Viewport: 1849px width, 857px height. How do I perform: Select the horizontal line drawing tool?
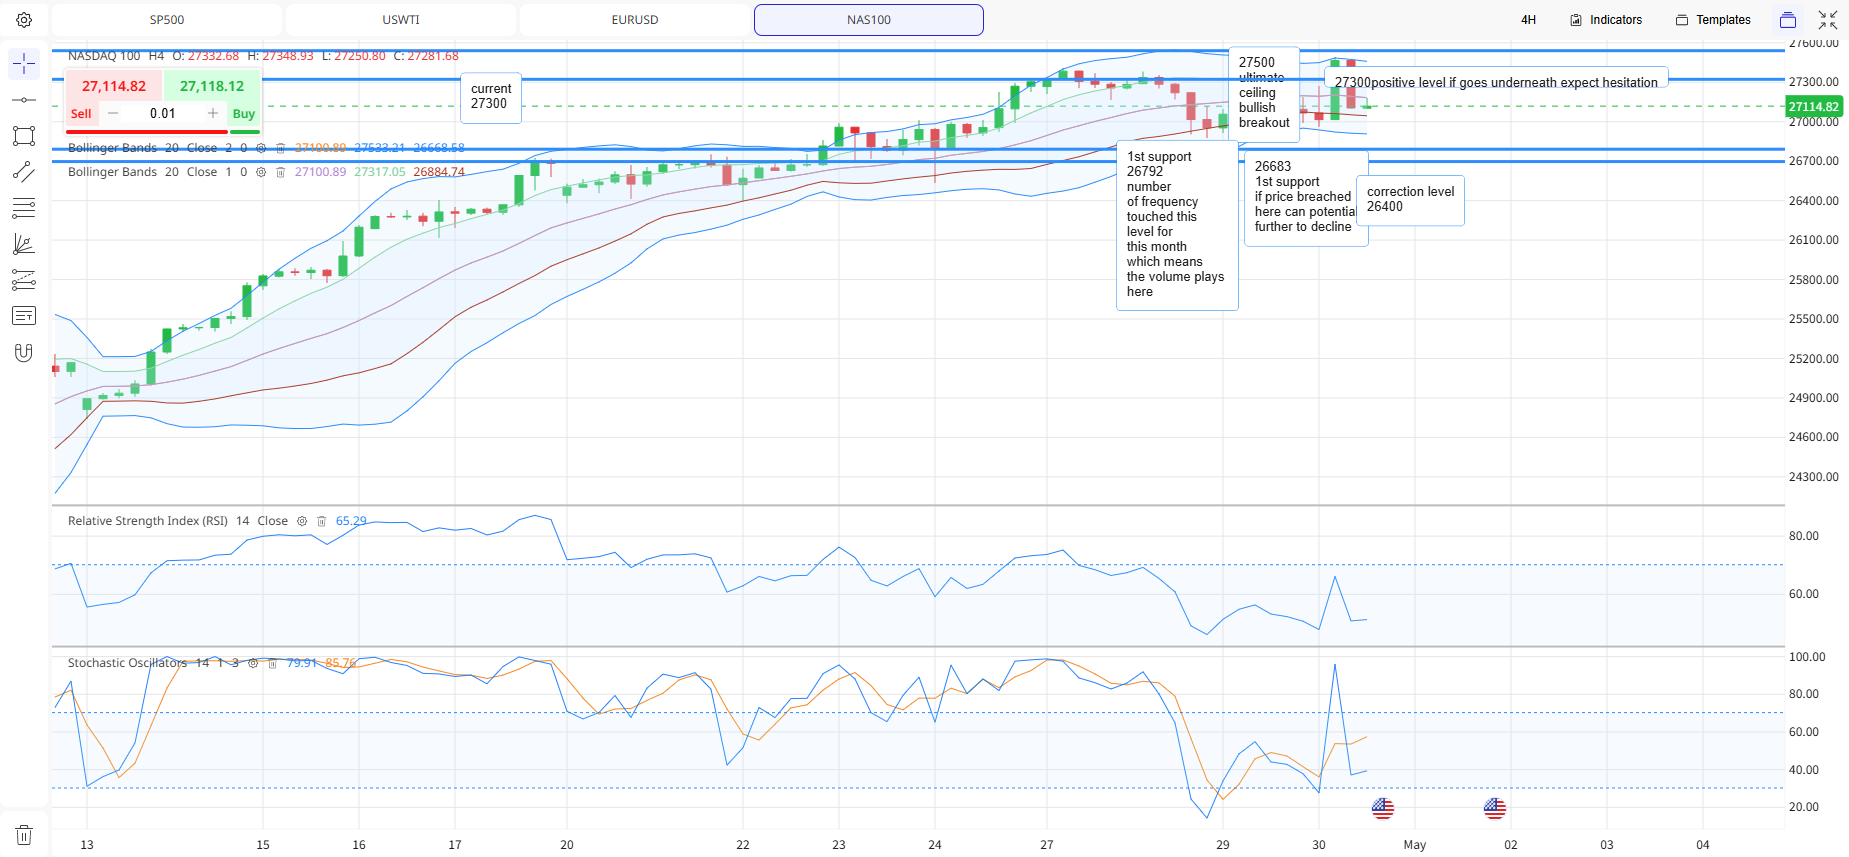pos(24,100)
